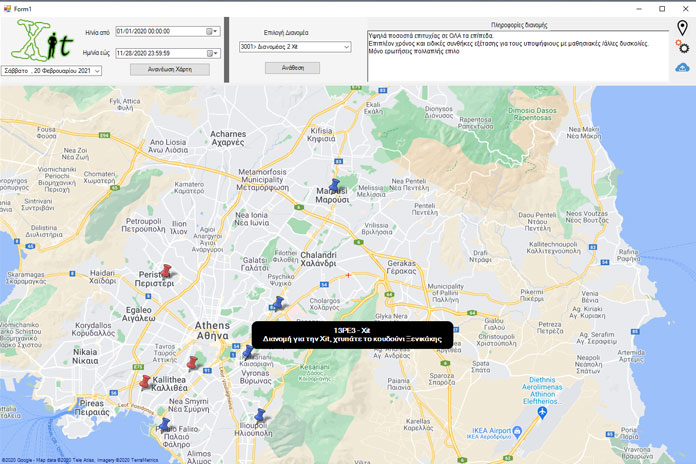Screen dimensions: 696x464
Task: Click the blue cloud upload icon
Action: [x=682, y=67]
